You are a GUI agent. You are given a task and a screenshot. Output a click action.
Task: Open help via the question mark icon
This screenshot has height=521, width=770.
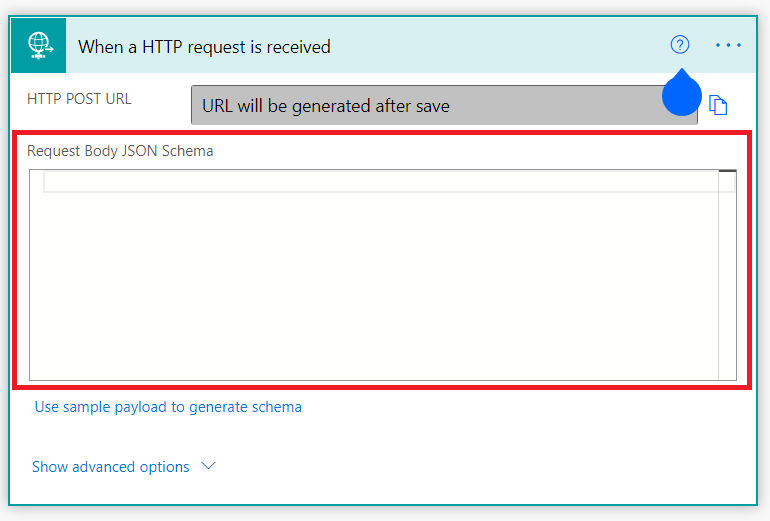(680, 45)
